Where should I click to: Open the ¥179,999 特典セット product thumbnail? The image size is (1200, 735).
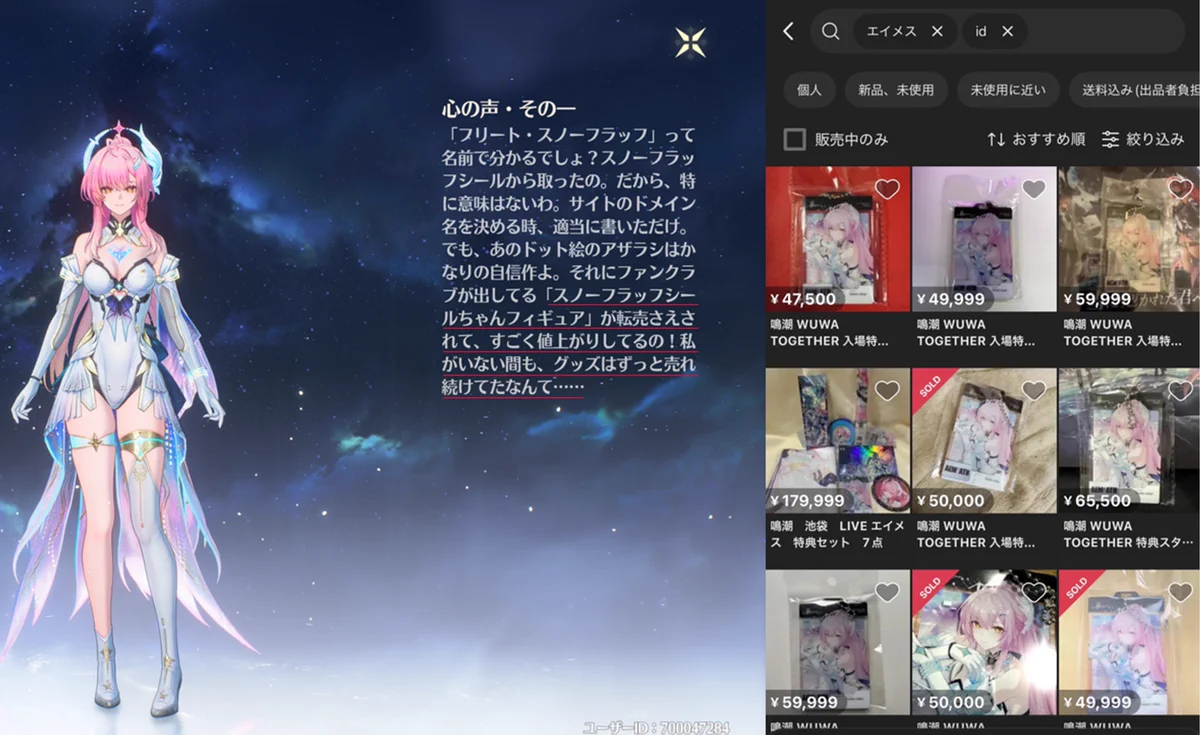pos(838,441)
